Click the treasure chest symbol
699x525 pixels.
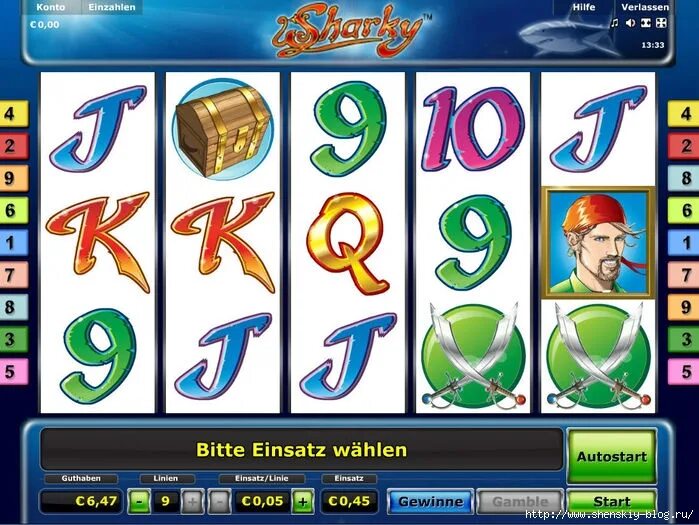click(x=223, y=129)
